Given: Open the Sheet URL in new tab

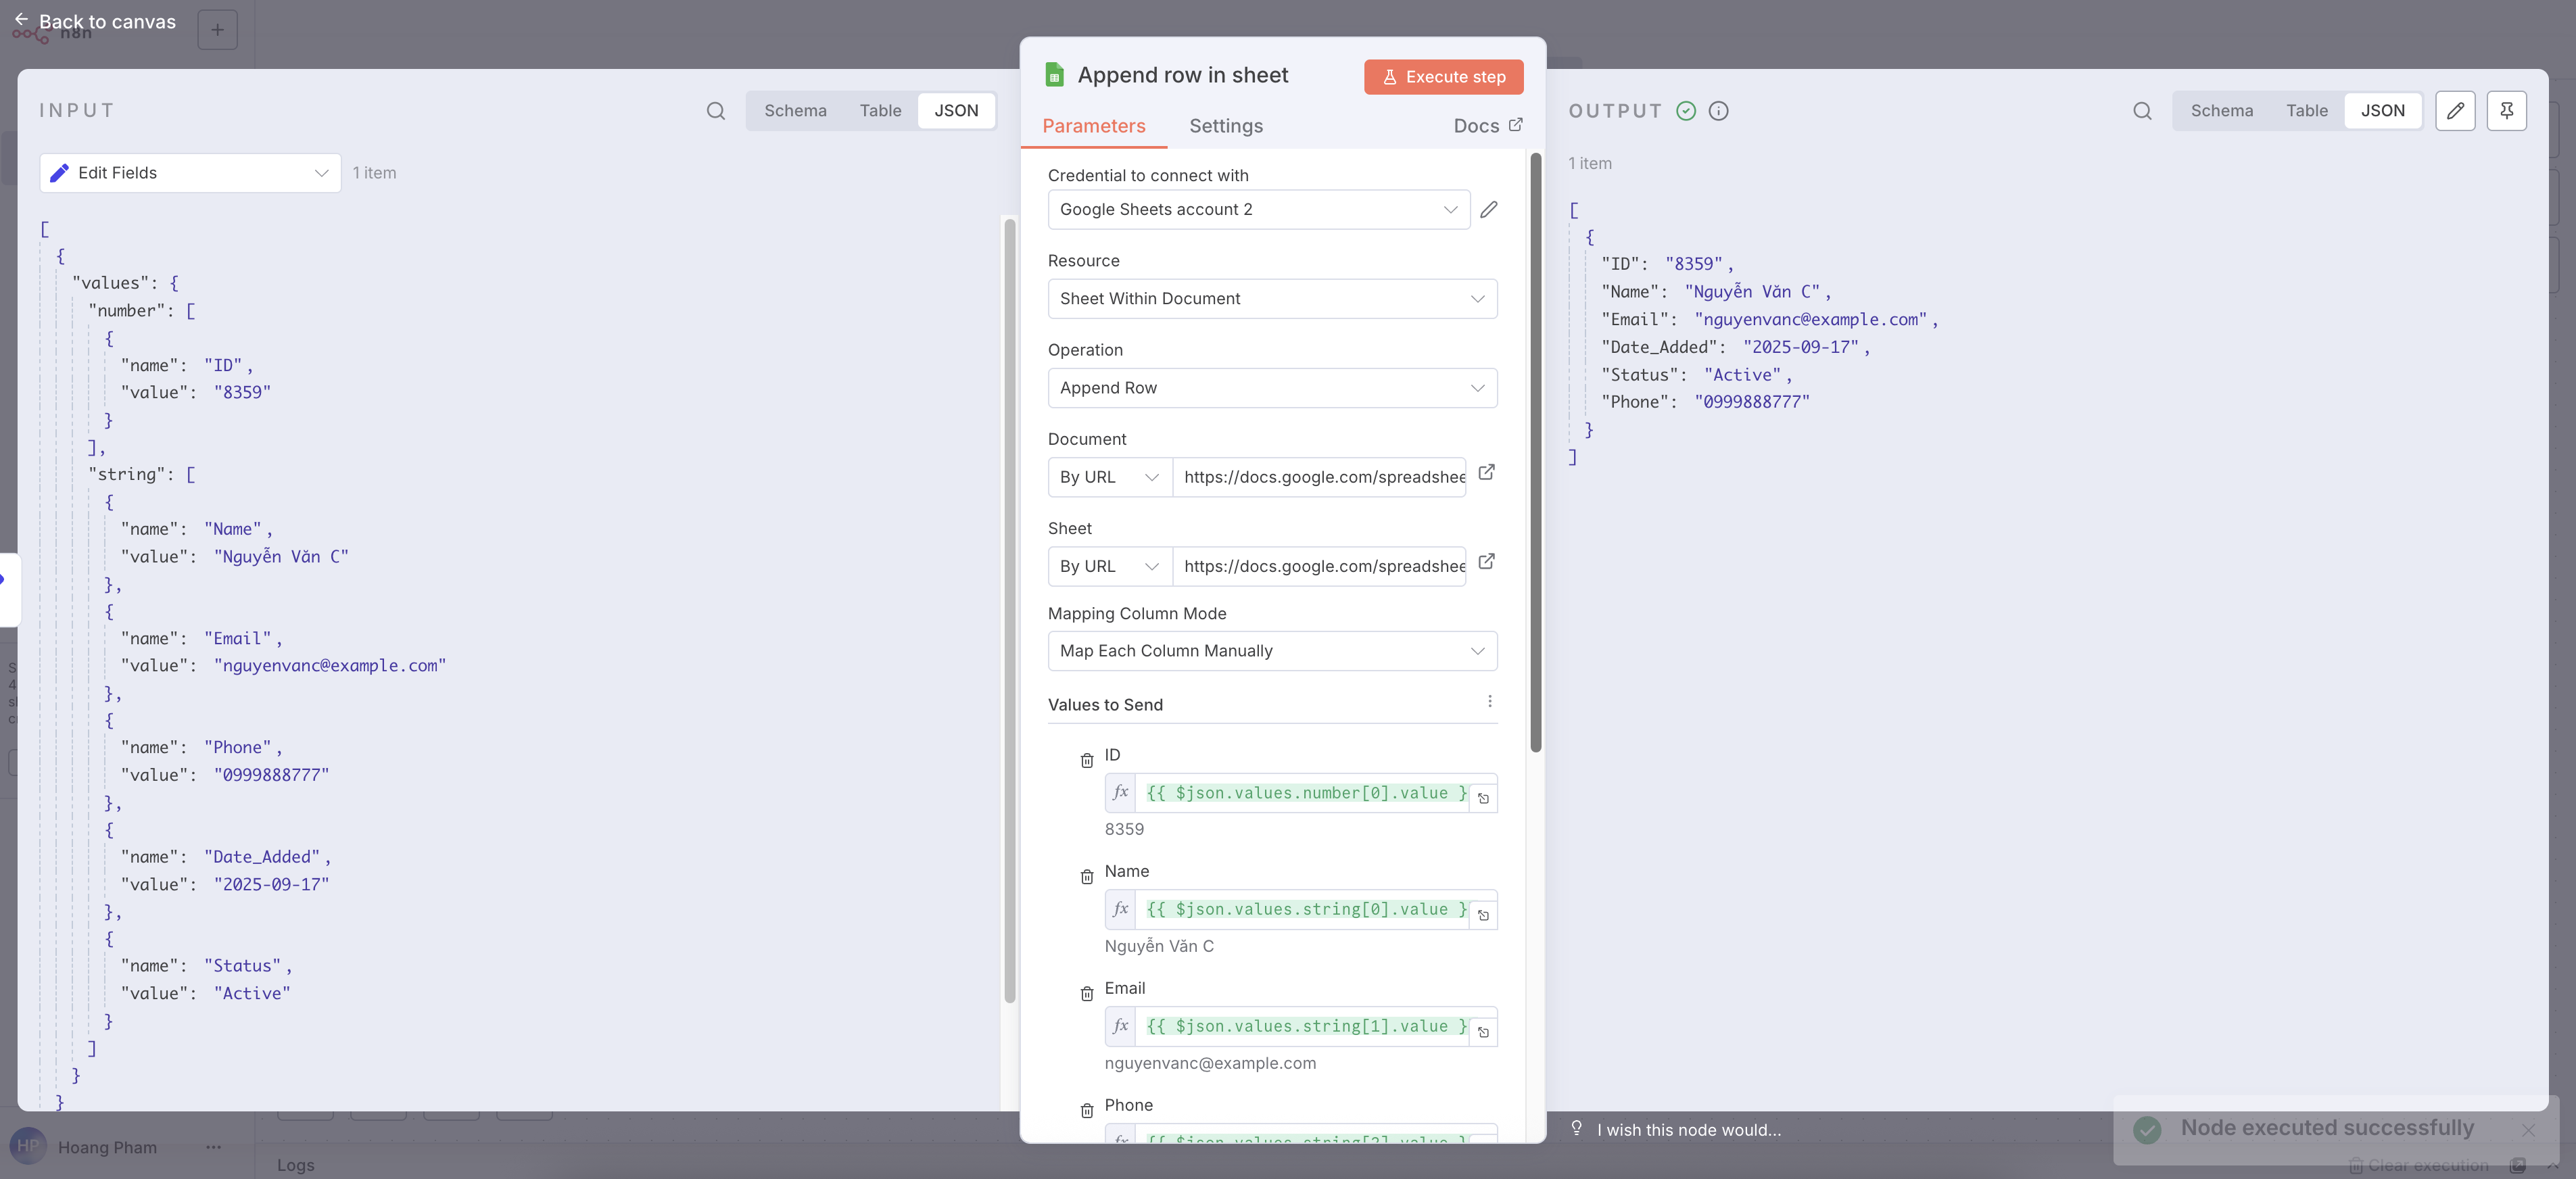Looking at the screenshot, I should (1486, 561).
